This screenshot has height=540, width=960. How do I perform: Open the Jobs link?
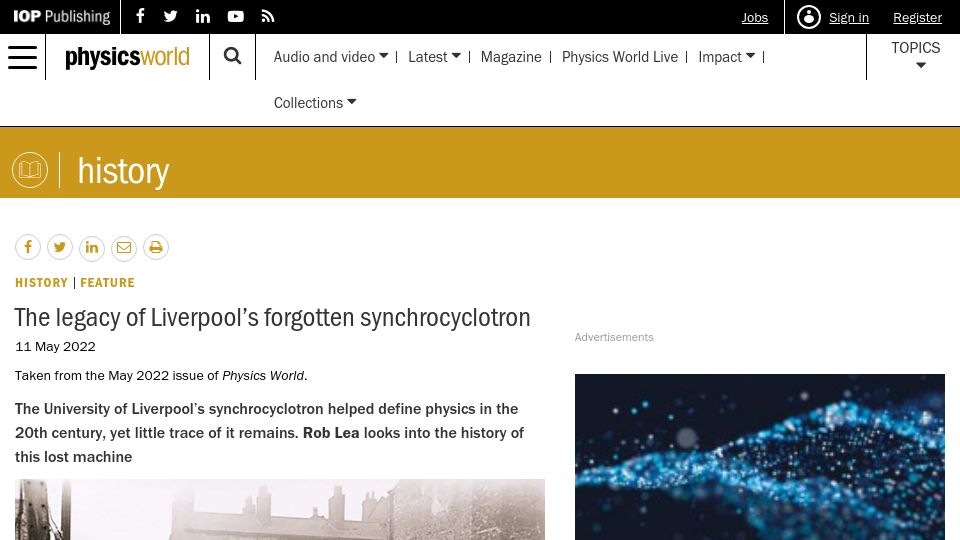pos(754,18)
